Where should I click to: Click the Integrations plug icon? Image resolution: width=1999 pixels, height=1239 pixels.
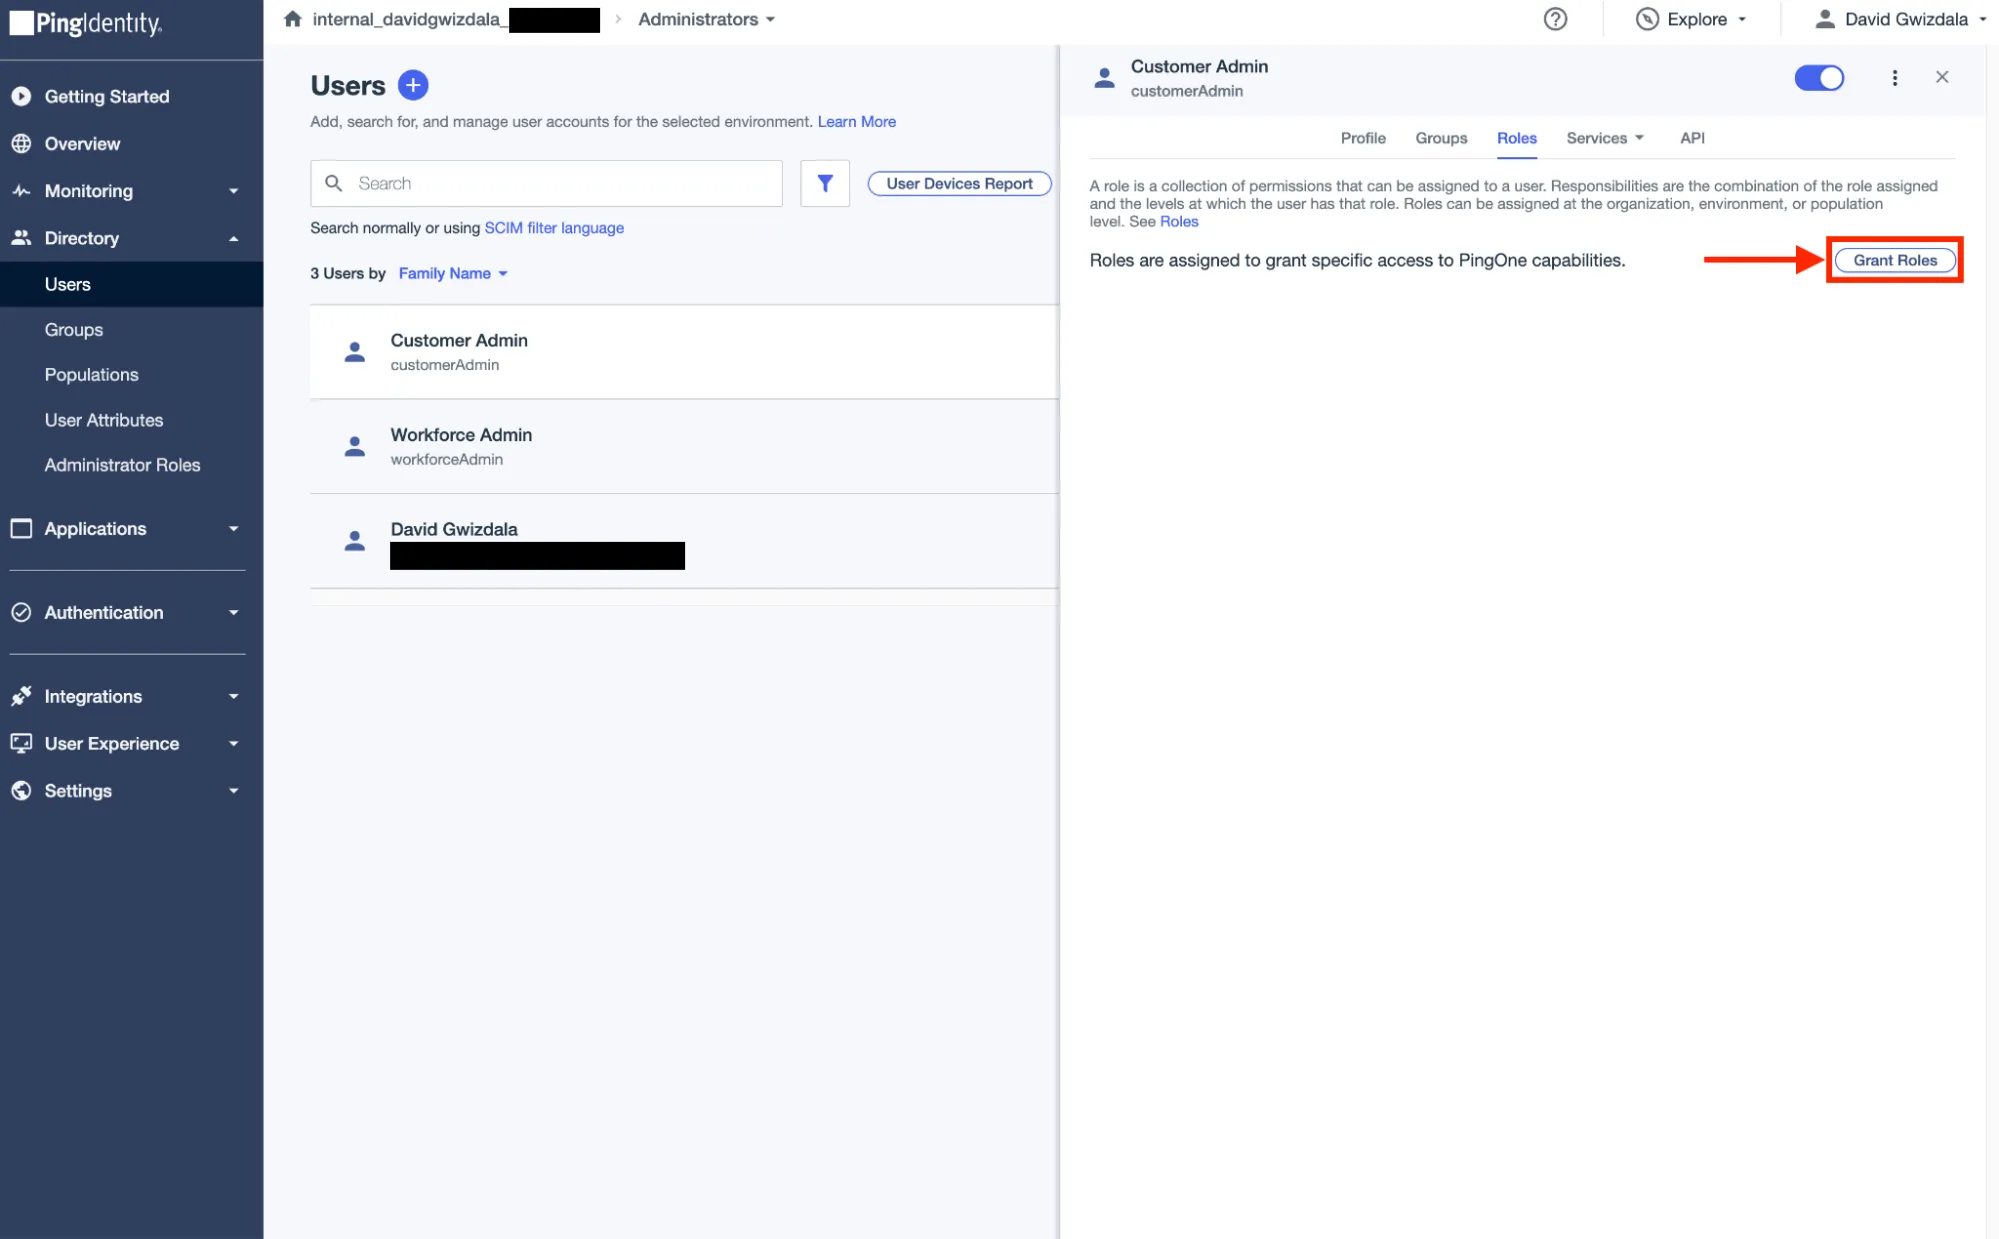tap(21, 696)
